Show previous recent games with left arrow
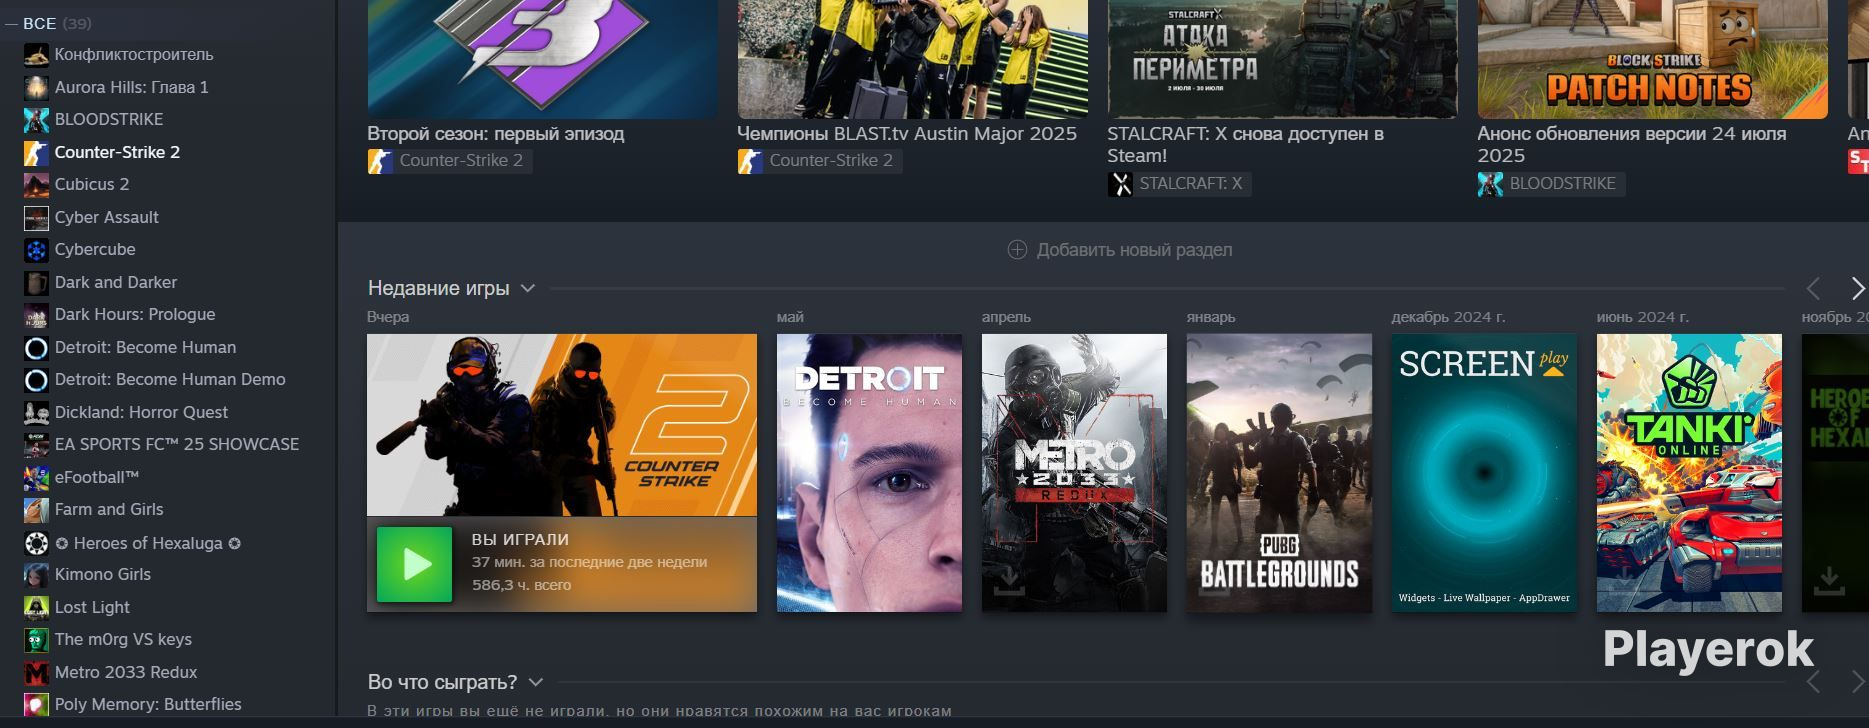Image resolution: width=1869 pixels, height=728 pixels. click(1813, 289)
